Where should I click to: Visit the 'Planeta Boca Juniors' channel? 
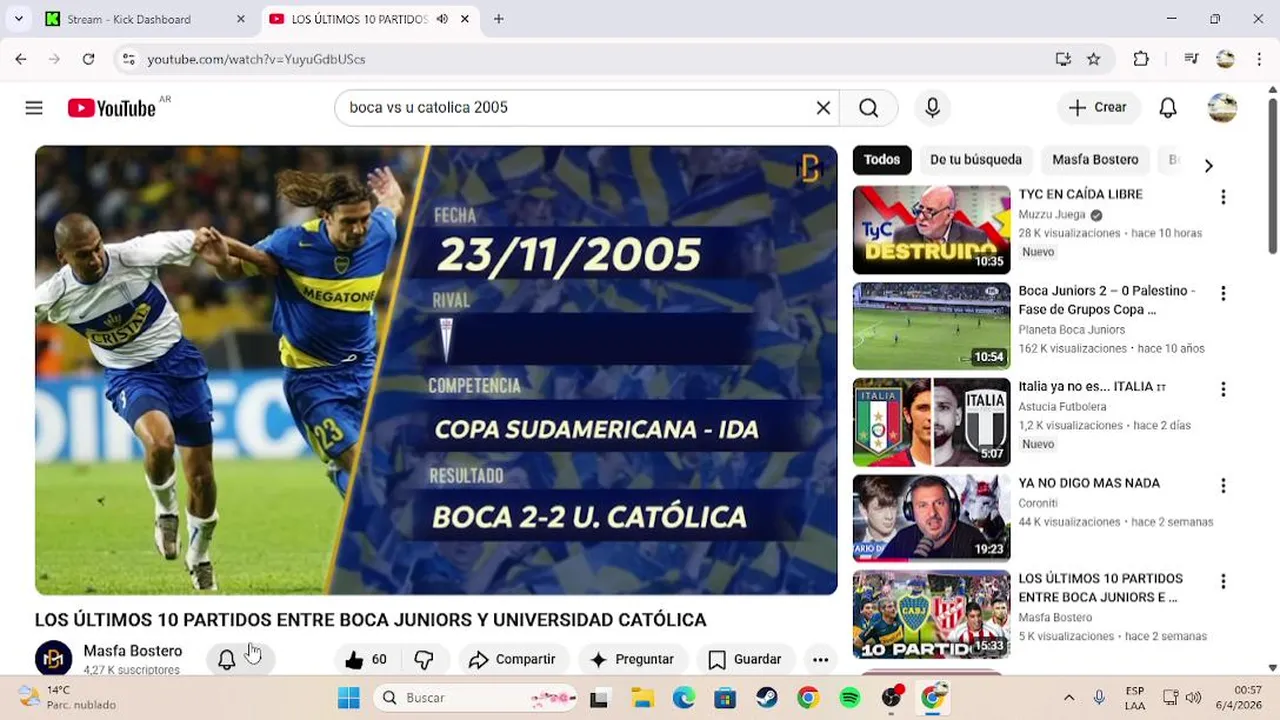tap(1071, 330)
